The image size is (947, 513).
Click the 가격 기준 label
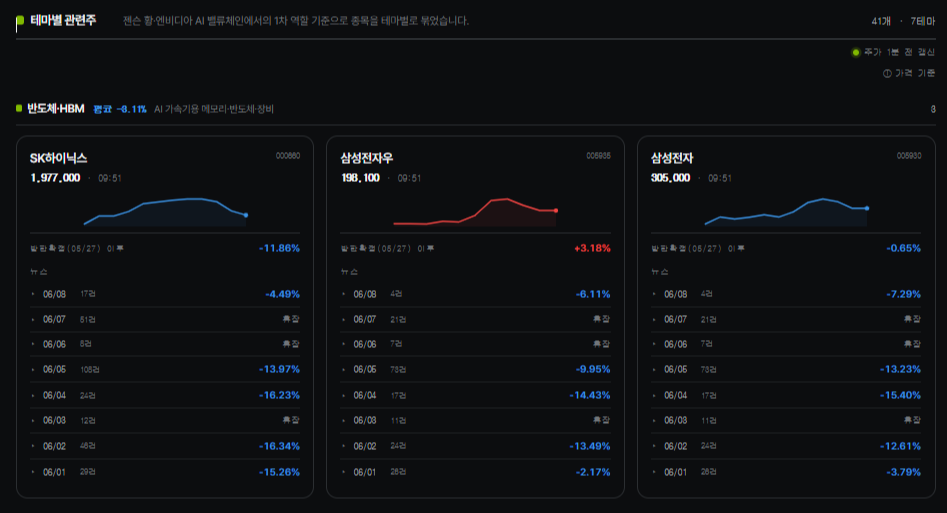915,73
